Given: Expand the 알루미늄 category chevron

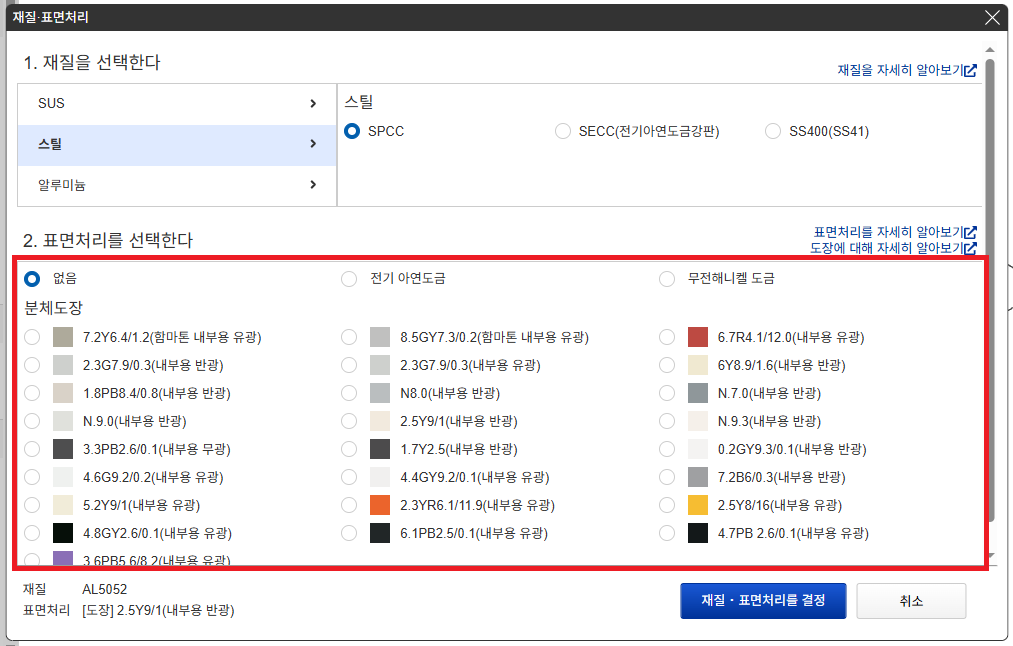Looking at the screenshot, I should click(x=313, y=185).
